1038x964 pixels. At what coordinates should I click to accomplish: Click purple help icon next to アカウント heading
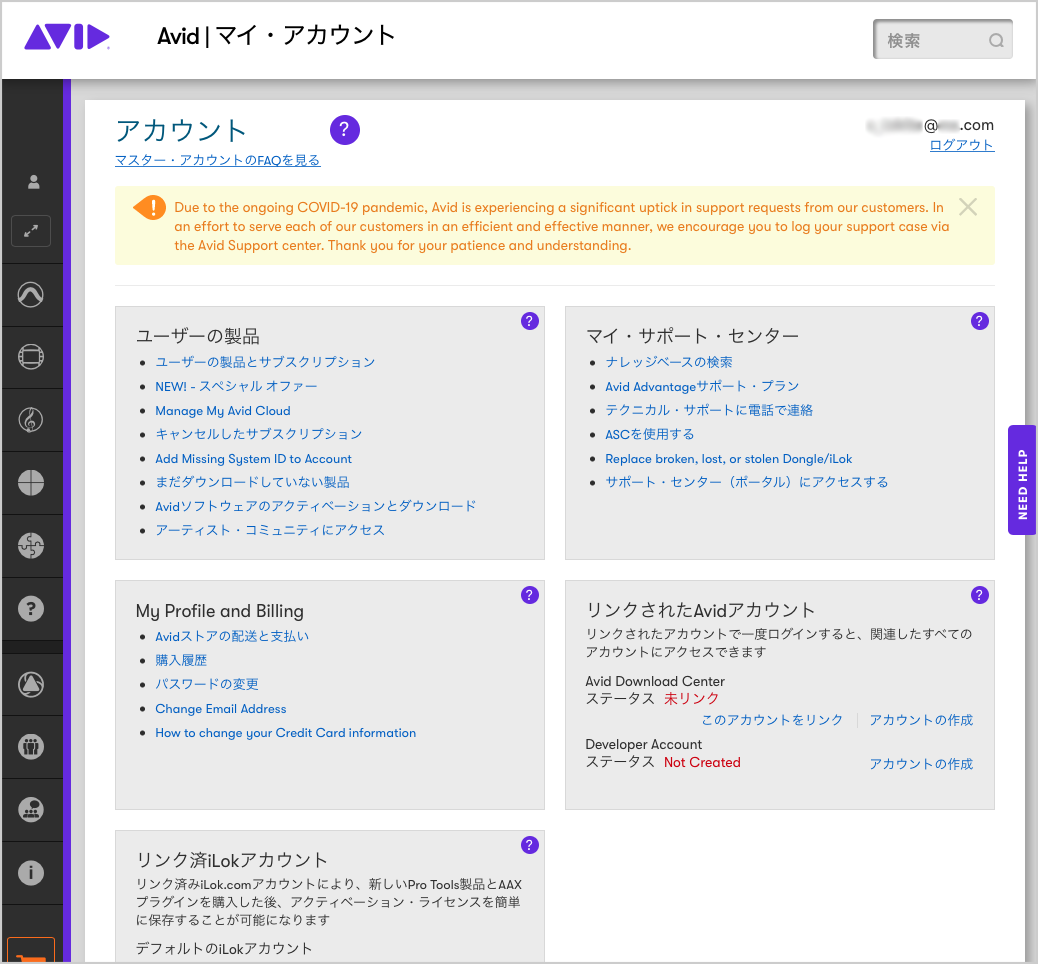coord(345,130)
